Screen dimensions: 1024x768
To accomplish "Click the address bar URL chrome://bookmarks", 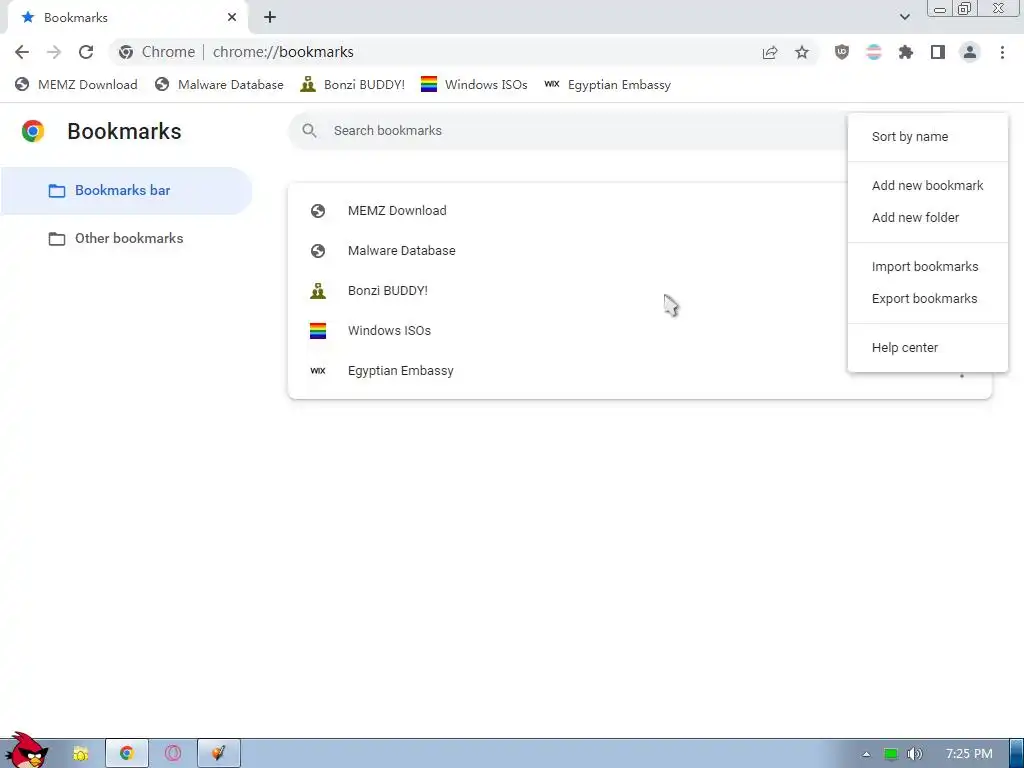I will [283, 52].
